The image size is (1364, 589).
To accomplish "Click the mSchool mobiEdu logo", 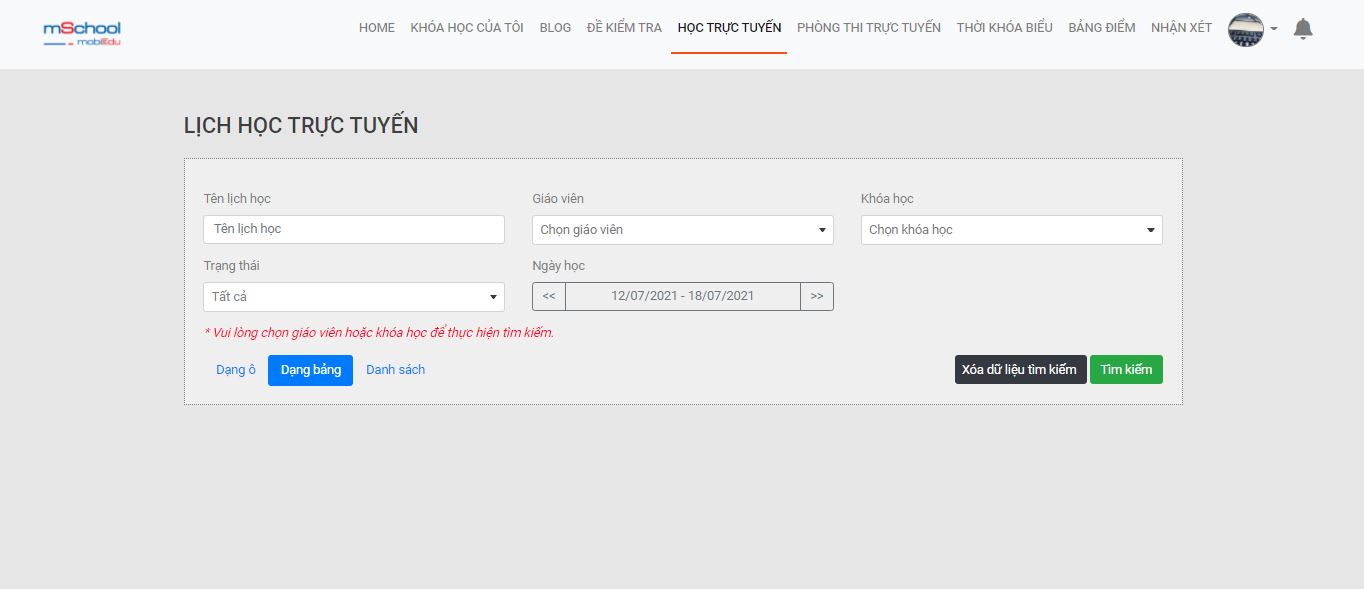I will [x=82, y=33].
